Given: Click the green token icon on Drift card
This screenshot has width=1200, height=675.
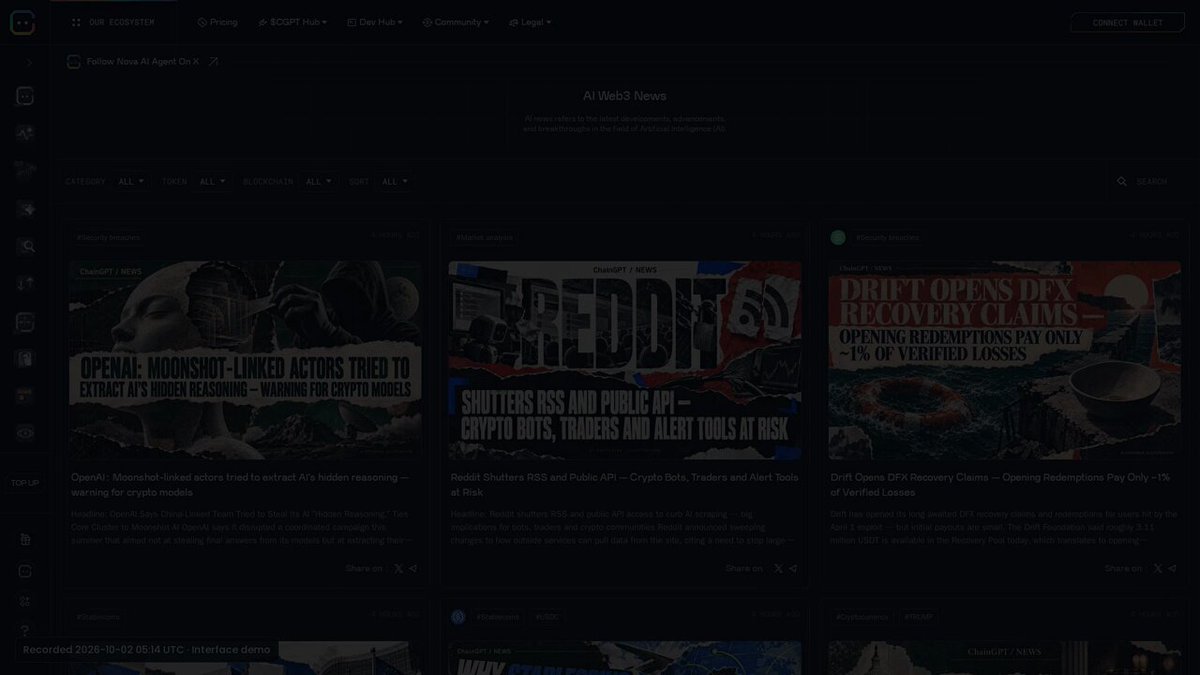Looking at the screenshot, I should [x=838, y=237].
